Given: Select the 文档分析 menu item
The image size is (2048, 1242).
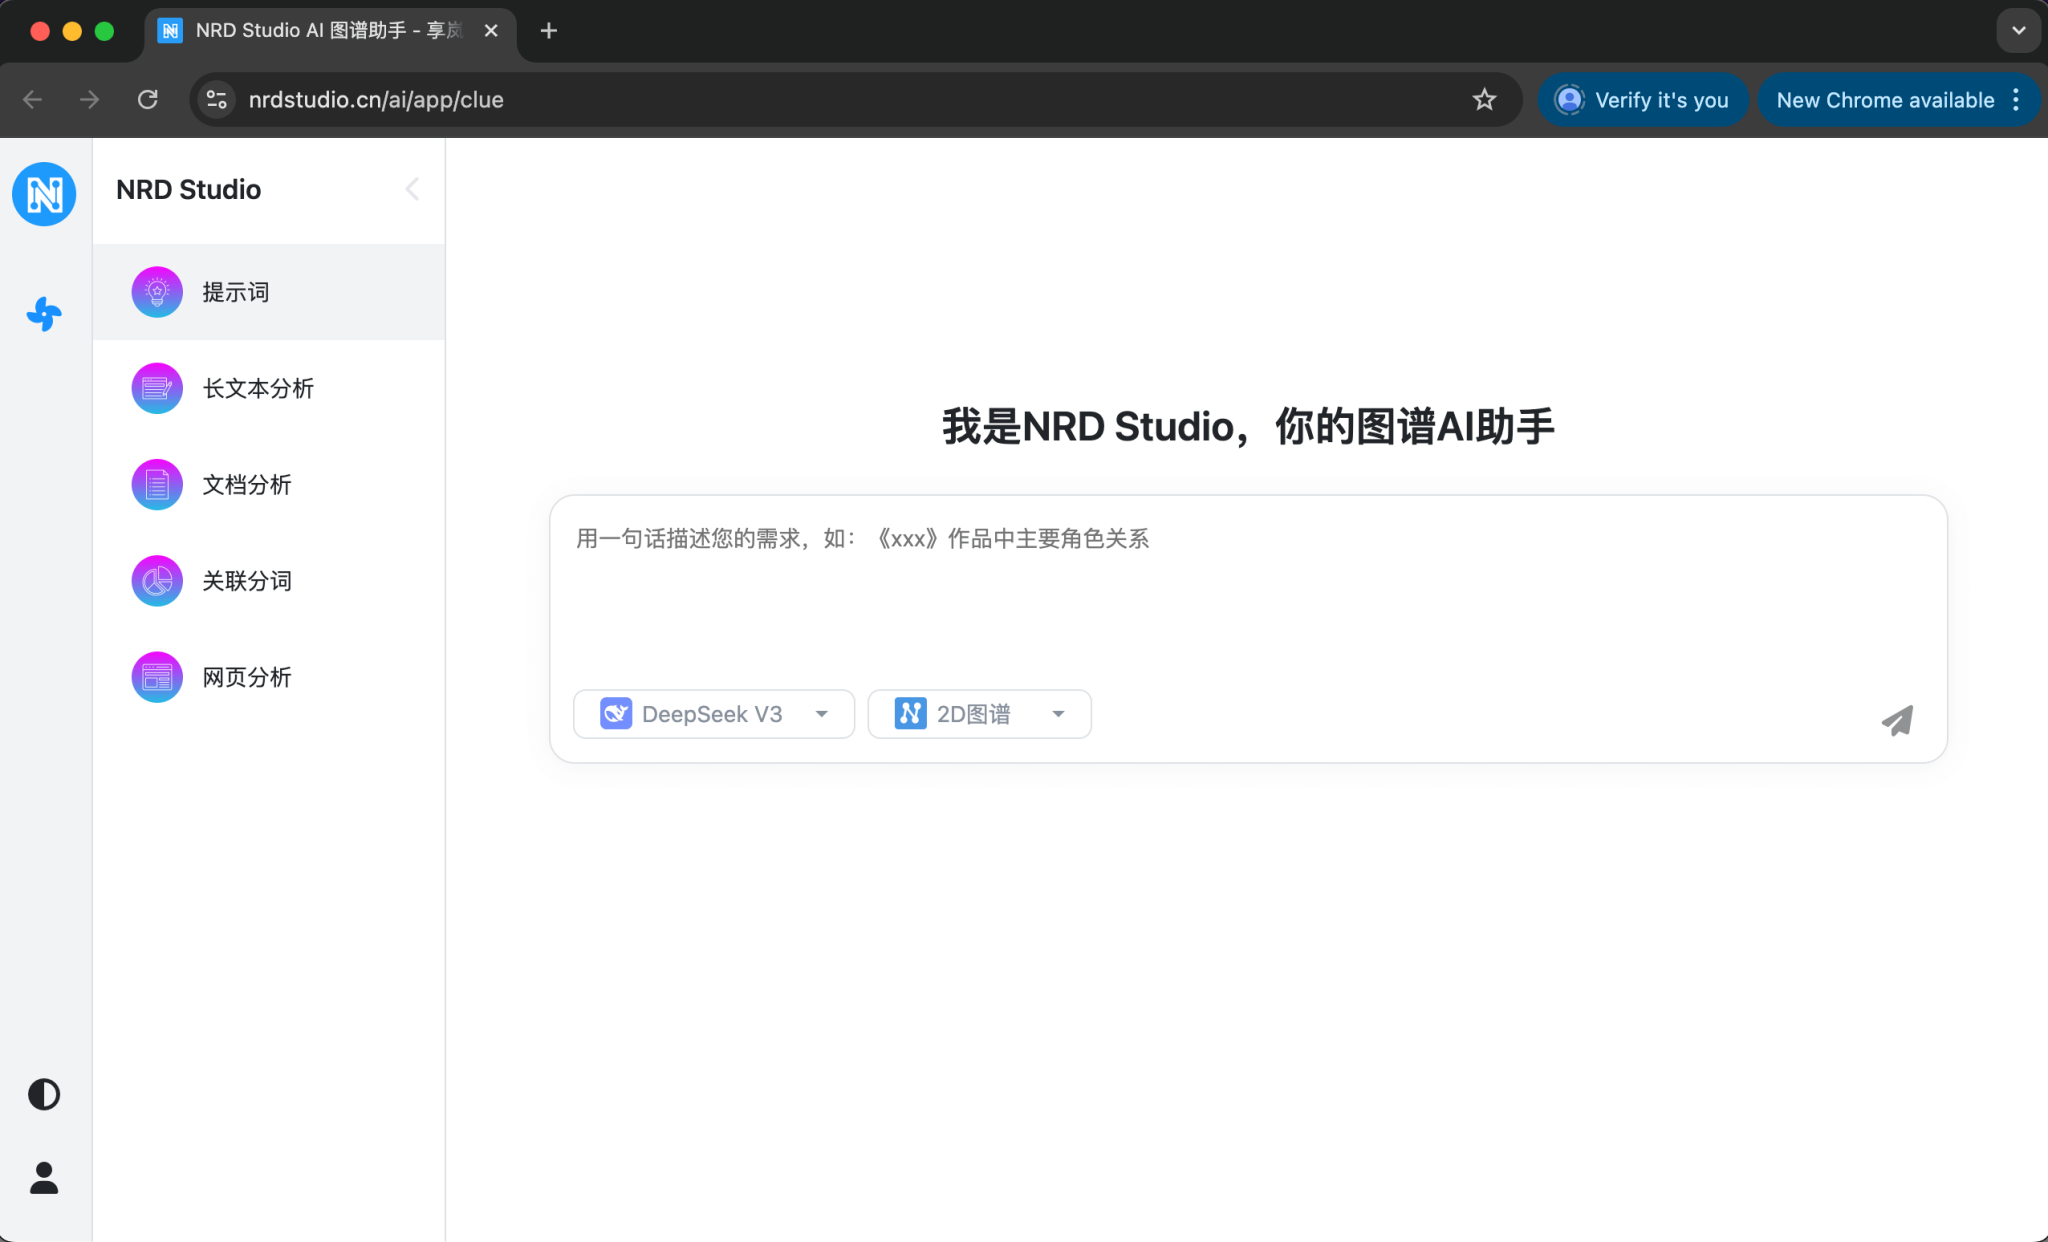Looking at the screenshot, I should click(246, 485).
